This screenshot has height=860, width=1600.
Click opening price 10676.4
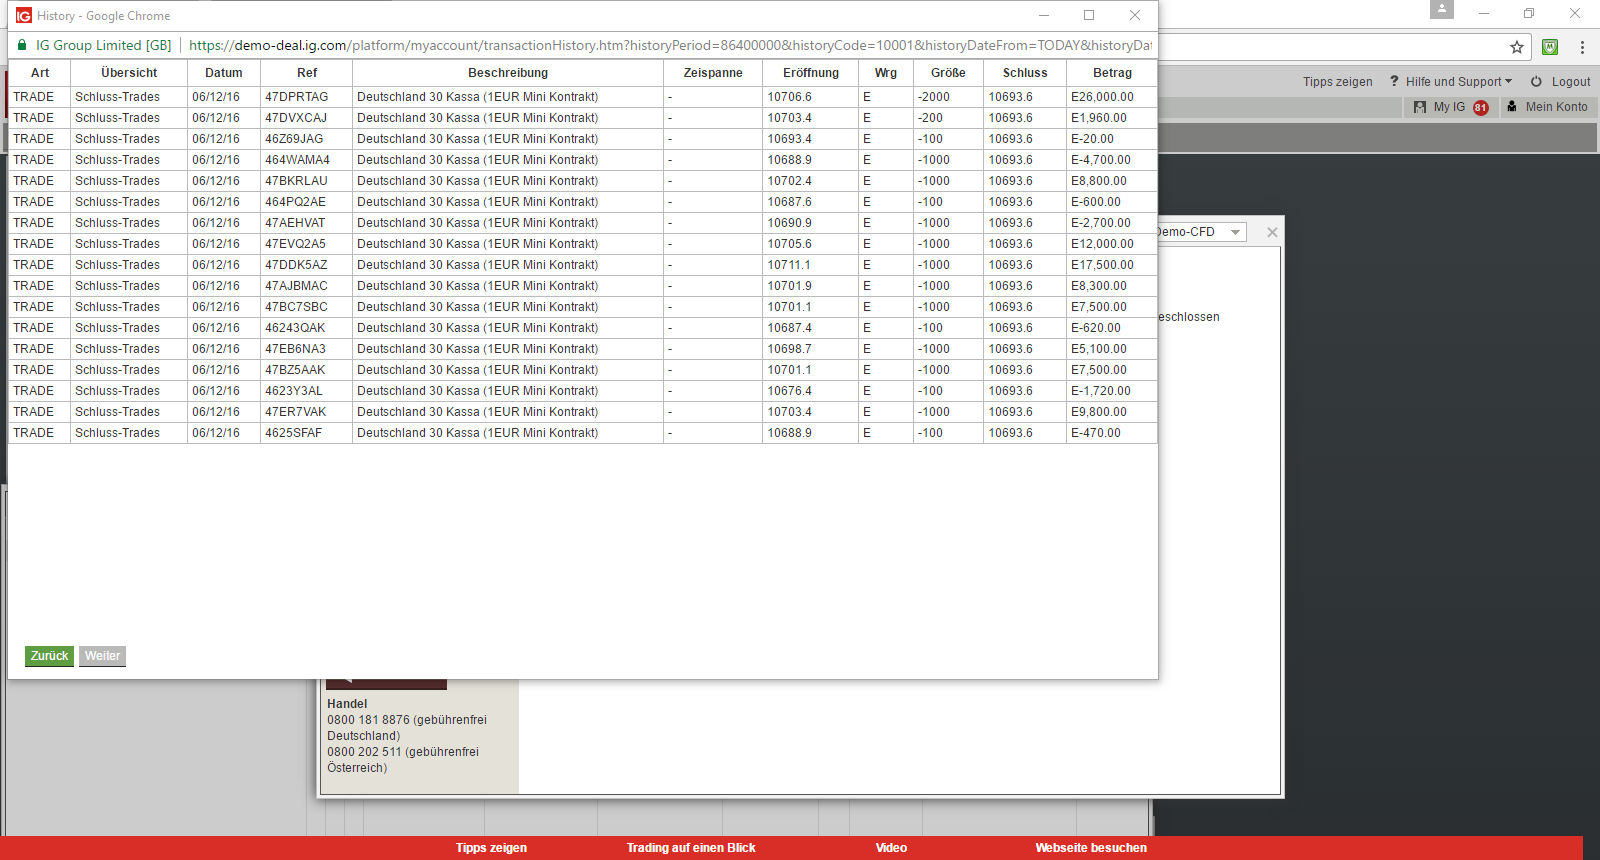pyautogui.click(x=790, y=391)
